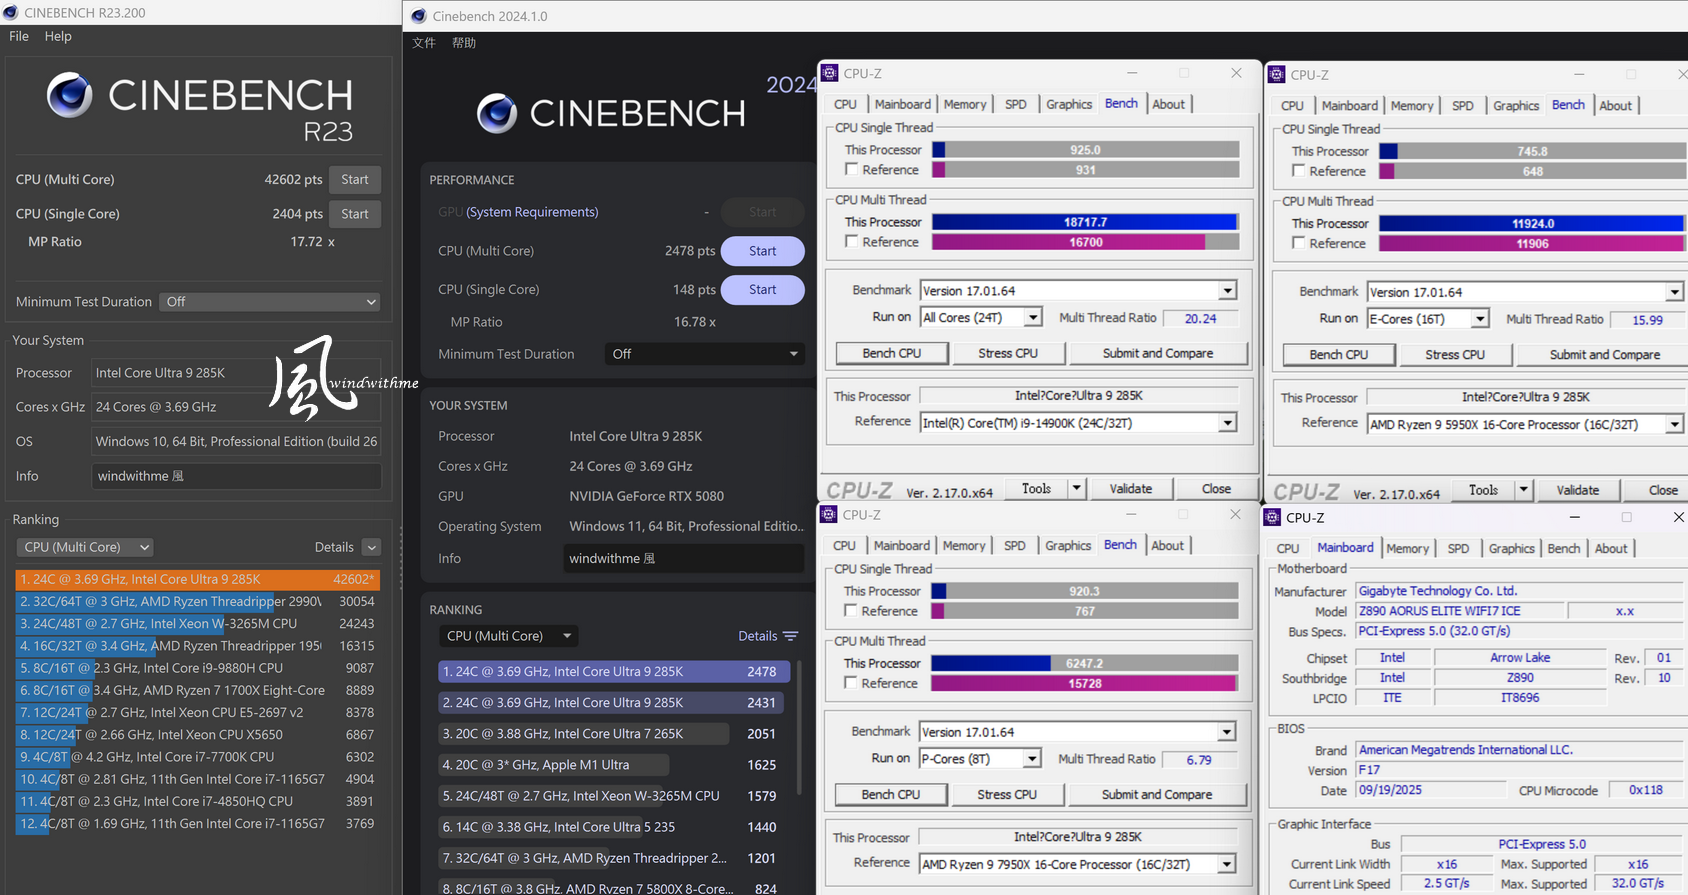Click CPU-Z window icon above the Mainboard tab window
The height and width of the screenshot is (895, 1688).
(x=1272, y=517)
